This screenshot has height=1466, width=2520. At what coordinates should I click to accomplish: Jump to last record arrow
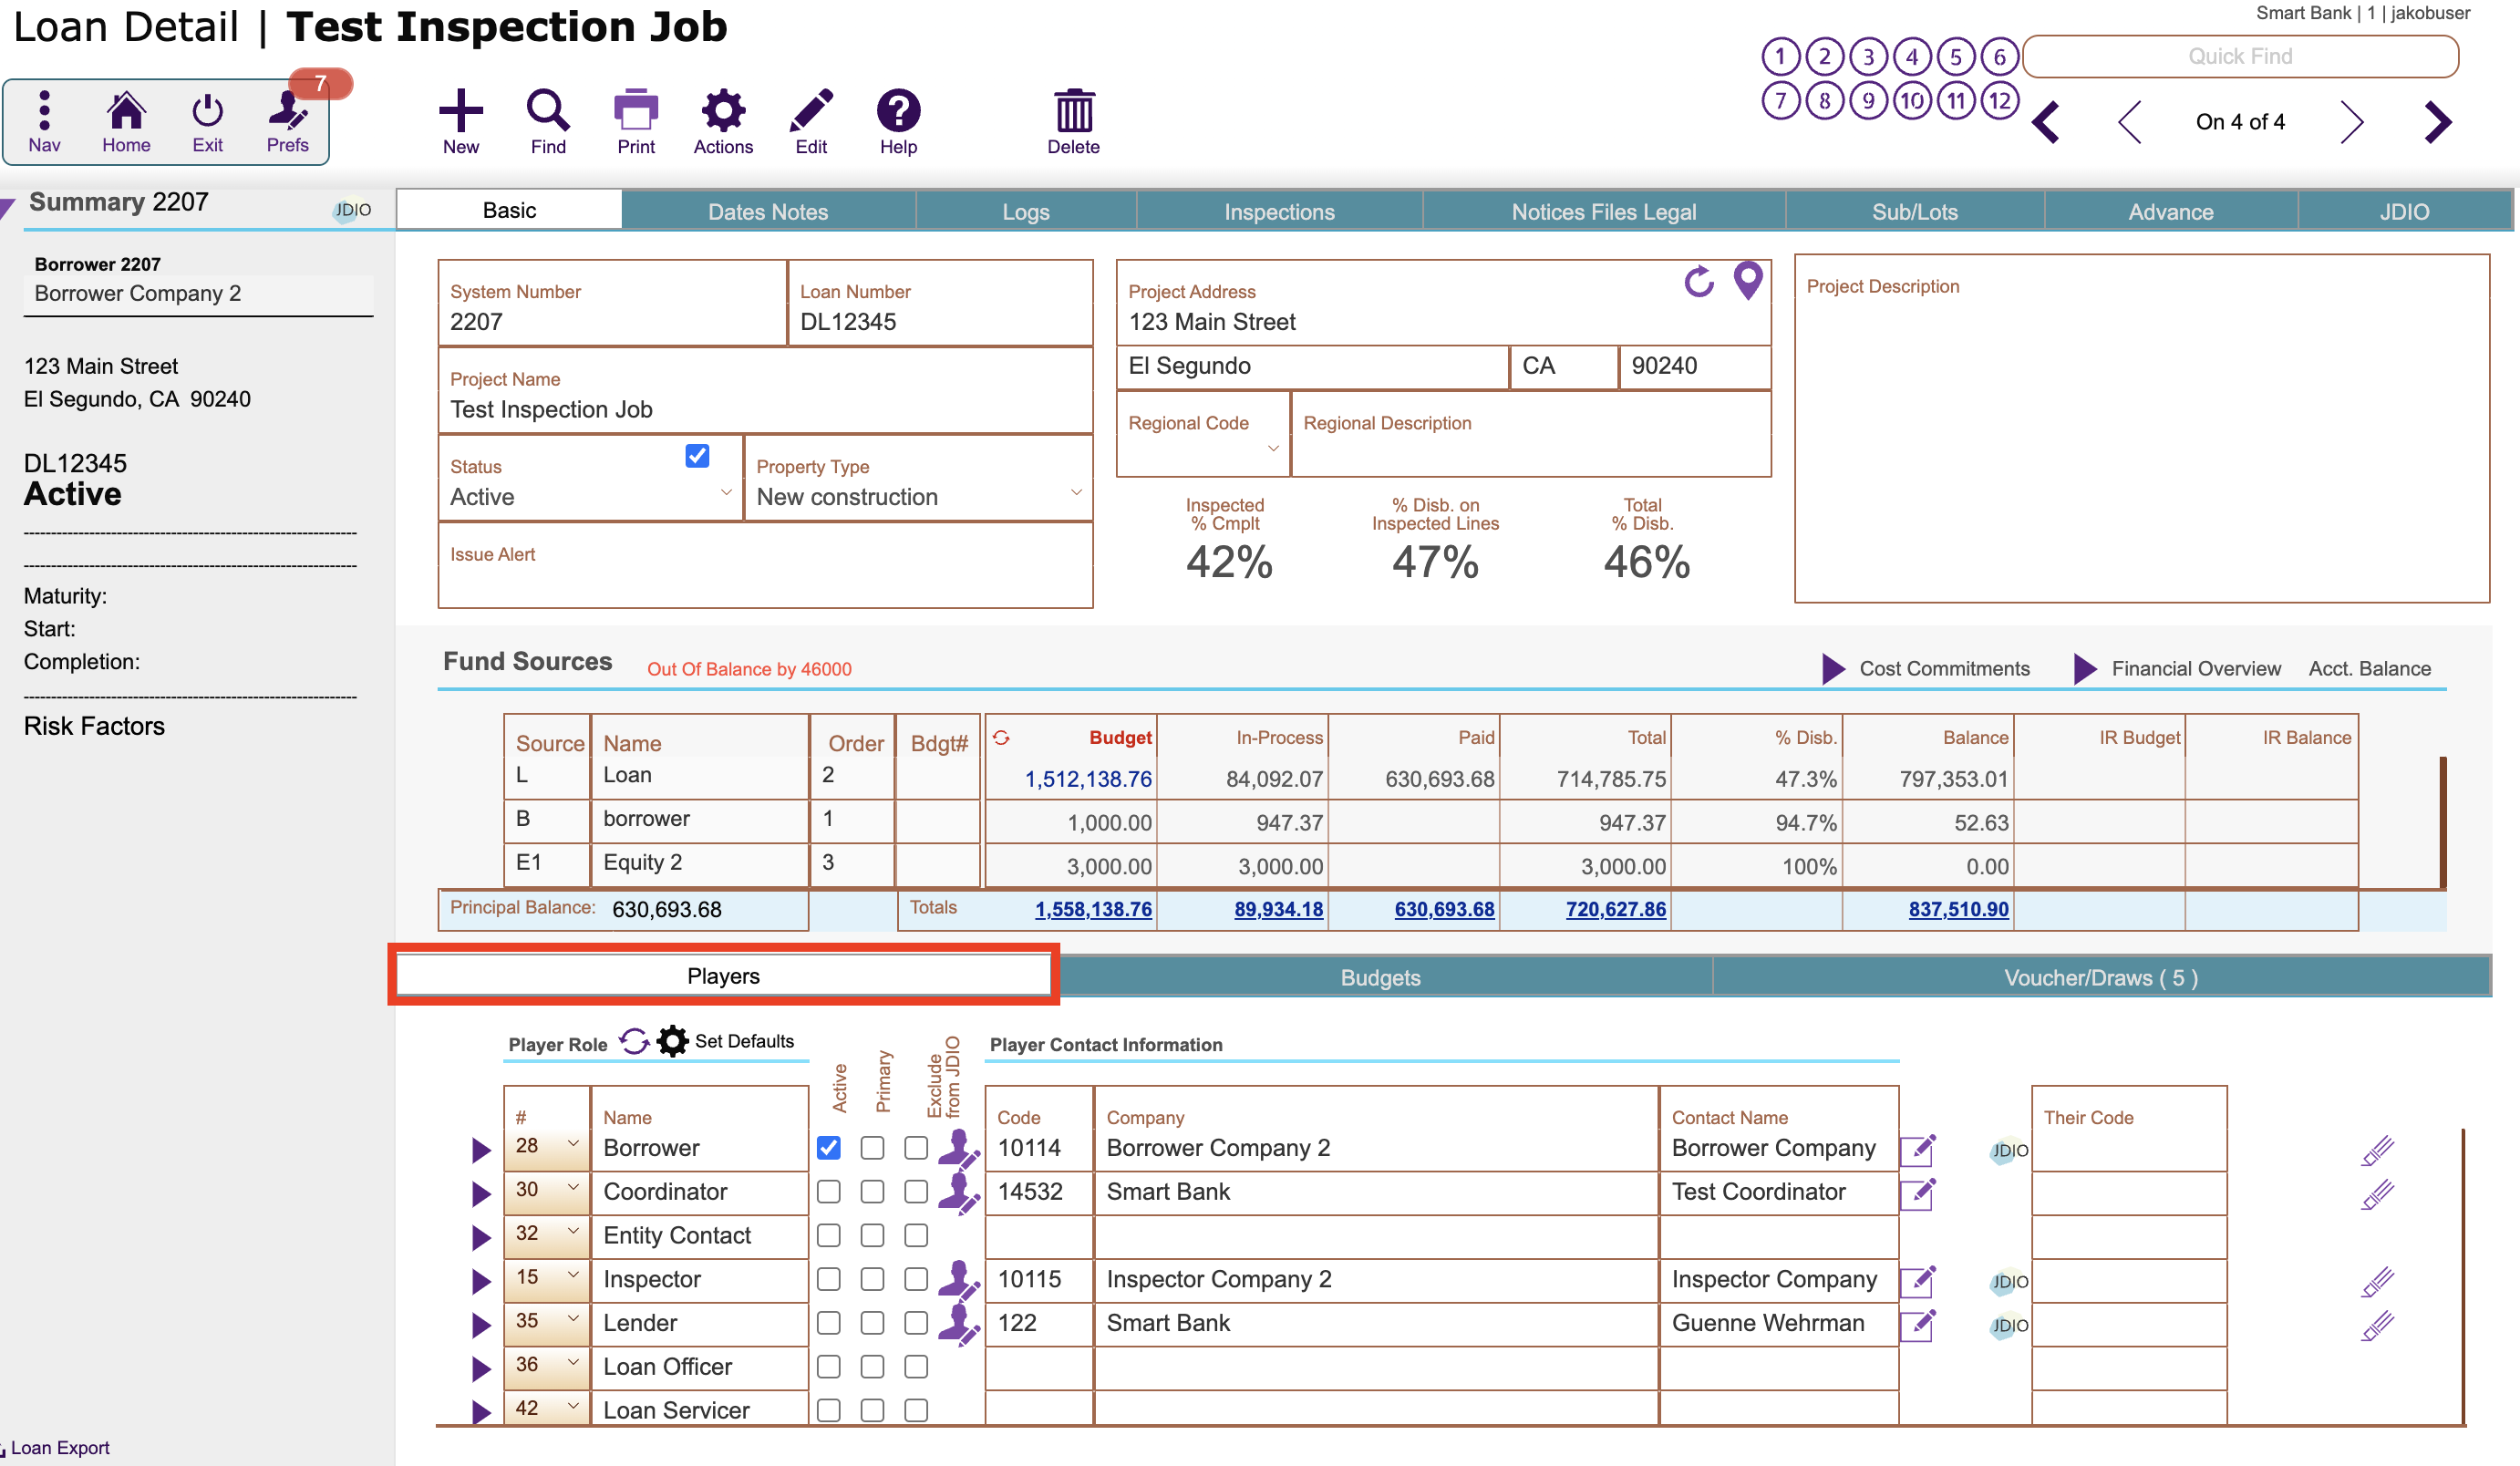click(2438, 122)
